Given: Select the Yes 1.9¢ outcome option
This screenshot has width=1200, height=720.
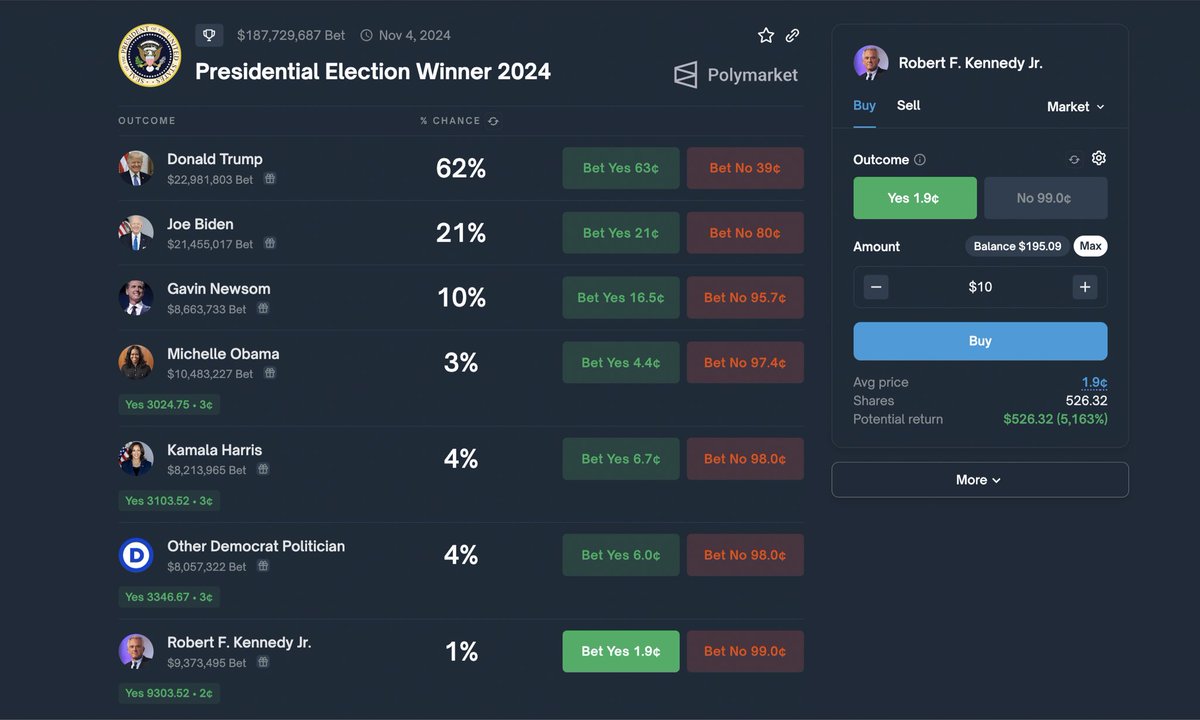Looking at the screenshot, I should (x=915, y=198).
